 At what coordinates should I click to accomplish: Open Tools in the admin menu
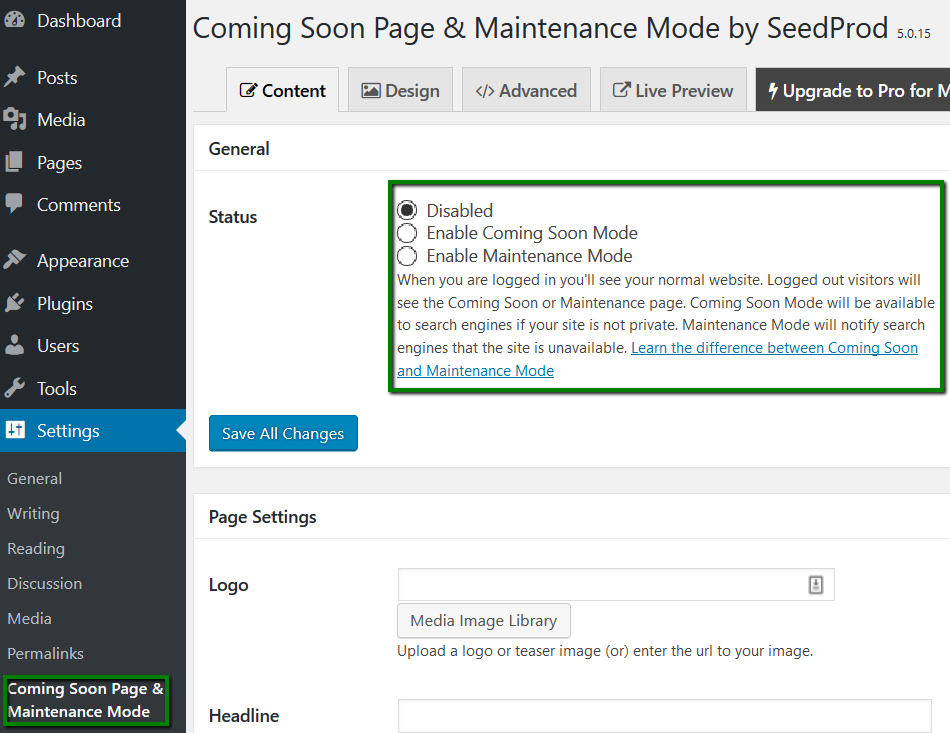pos(93,388)
